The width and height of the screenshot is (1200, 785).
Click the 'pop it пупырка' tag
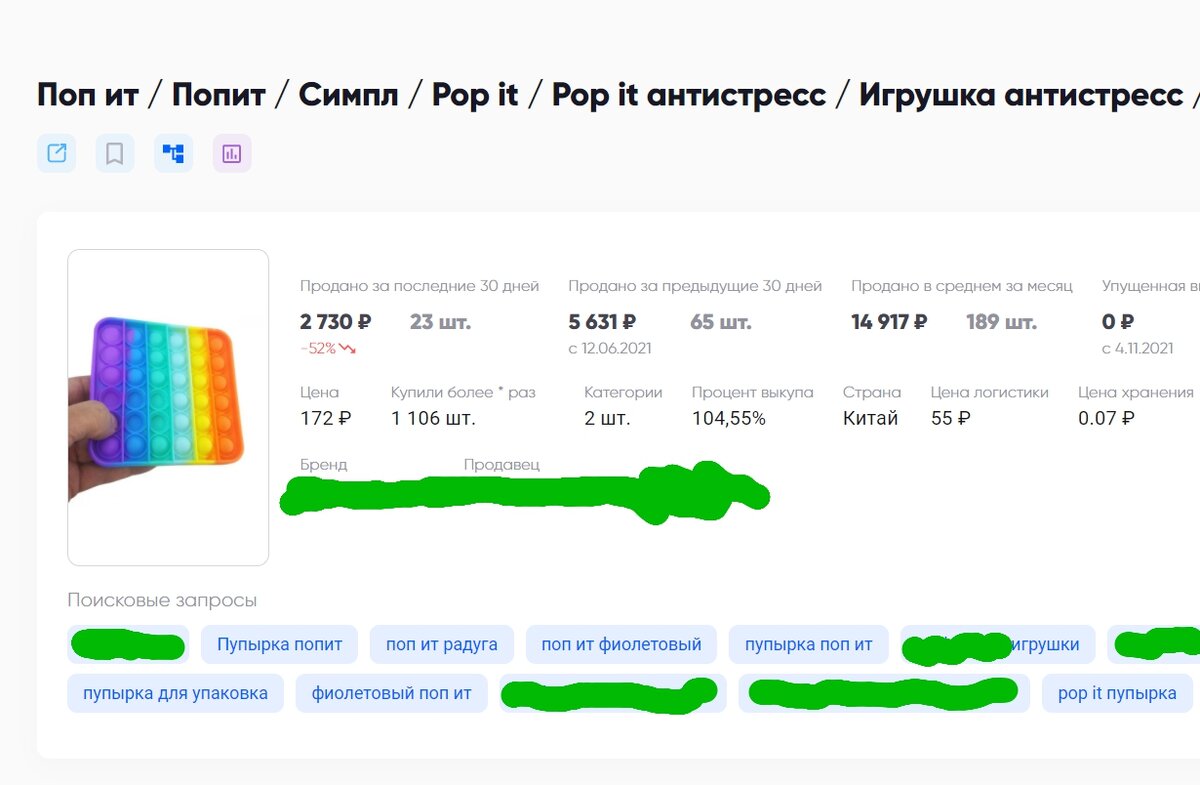point(1117,693)
